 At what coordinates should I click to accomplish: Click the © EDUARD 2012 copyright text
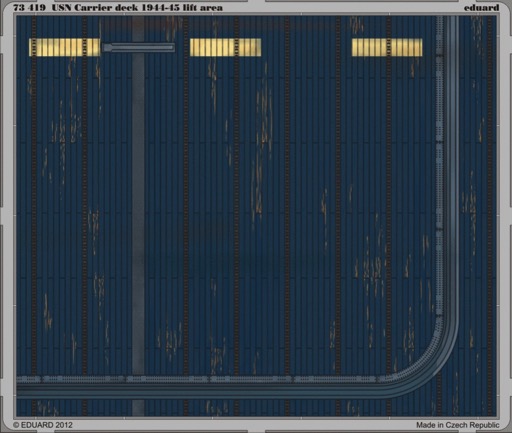(43, 425)
